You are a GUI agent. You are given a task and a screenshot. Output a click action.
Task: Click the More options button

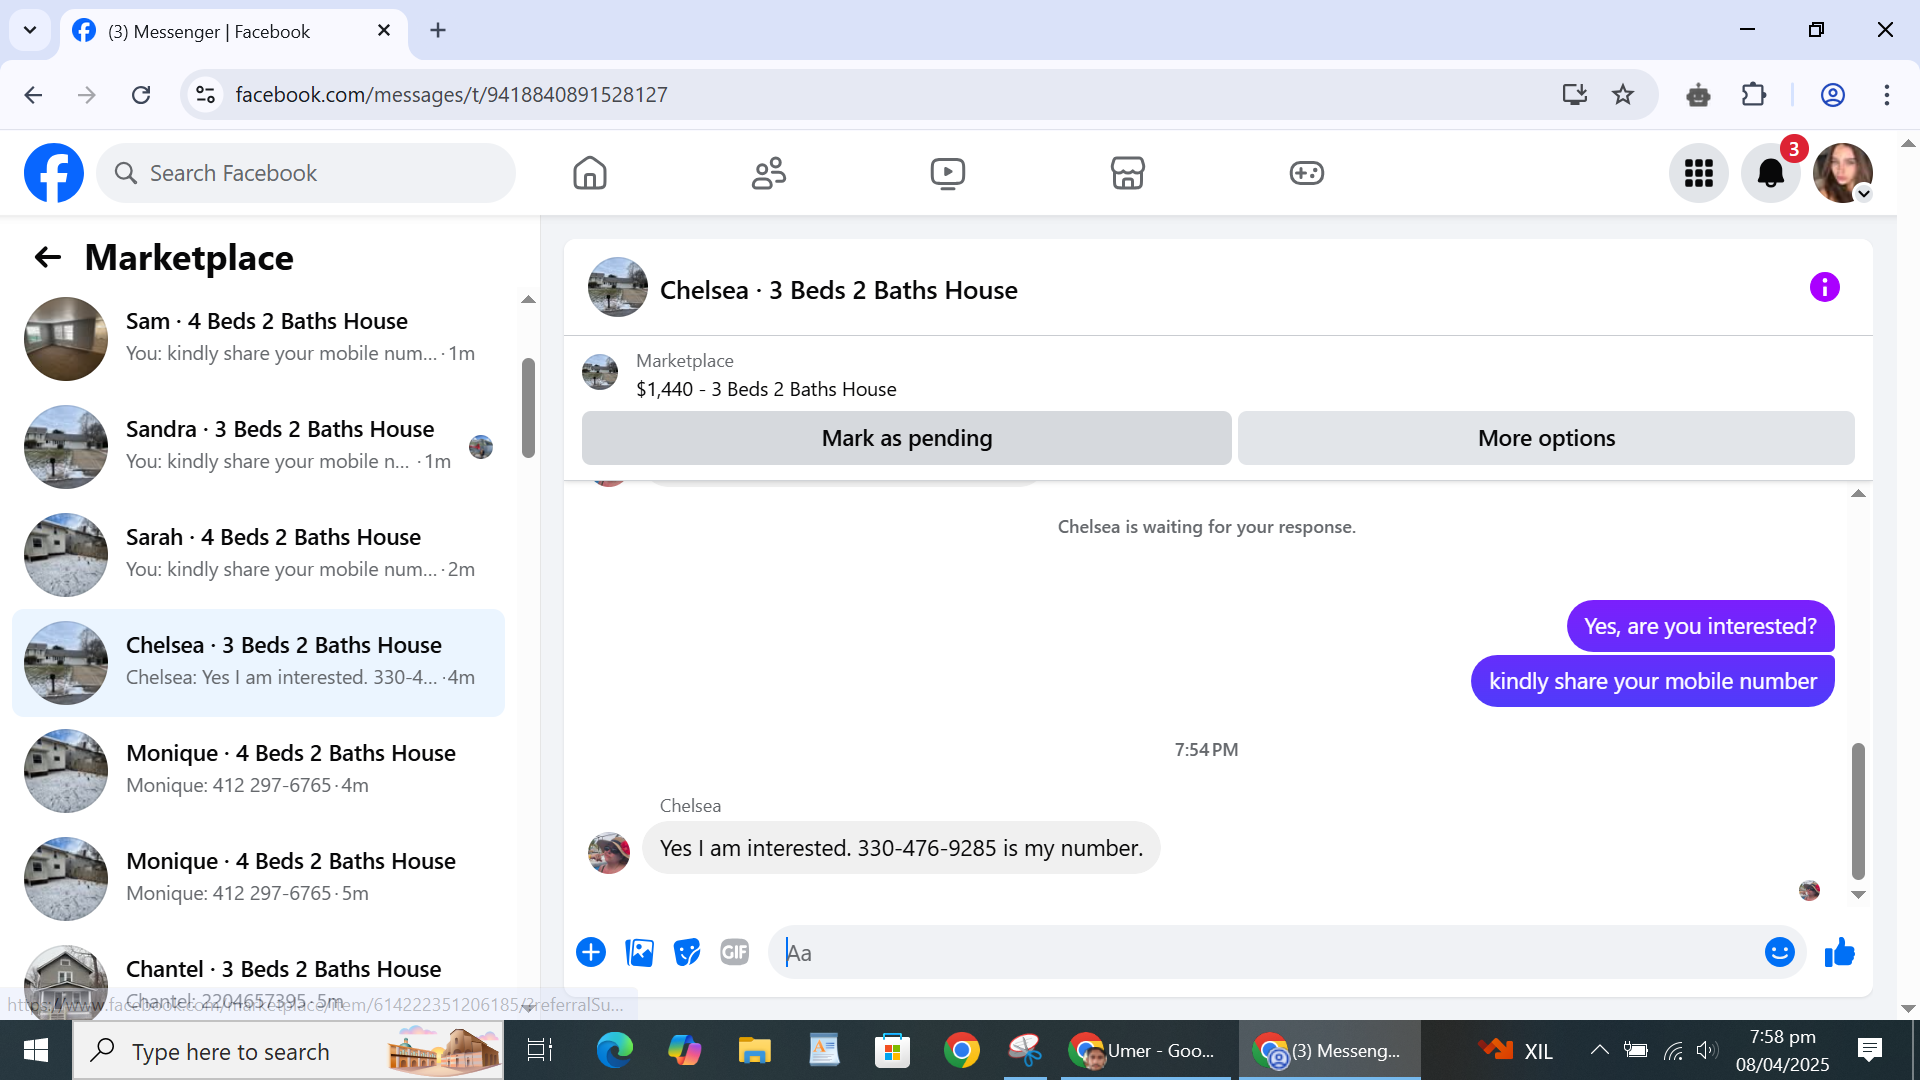click(1545, 438)
